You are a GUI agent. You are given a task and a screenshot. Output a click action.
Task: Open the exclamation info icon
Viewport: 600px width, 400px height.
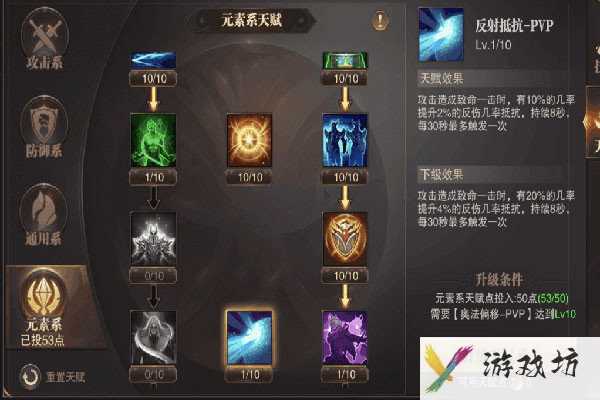coord(380,20)
